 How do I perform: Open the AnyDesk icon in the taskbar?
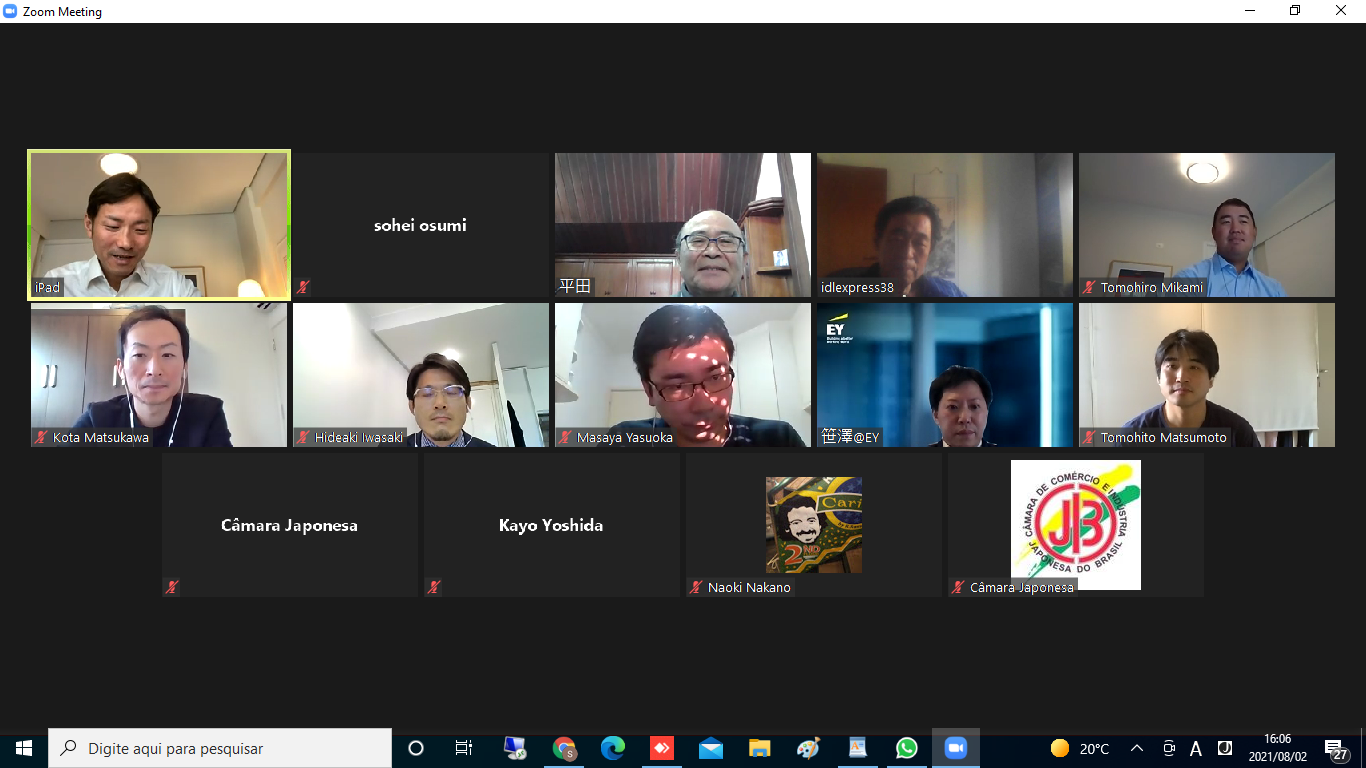click(662, 748)
